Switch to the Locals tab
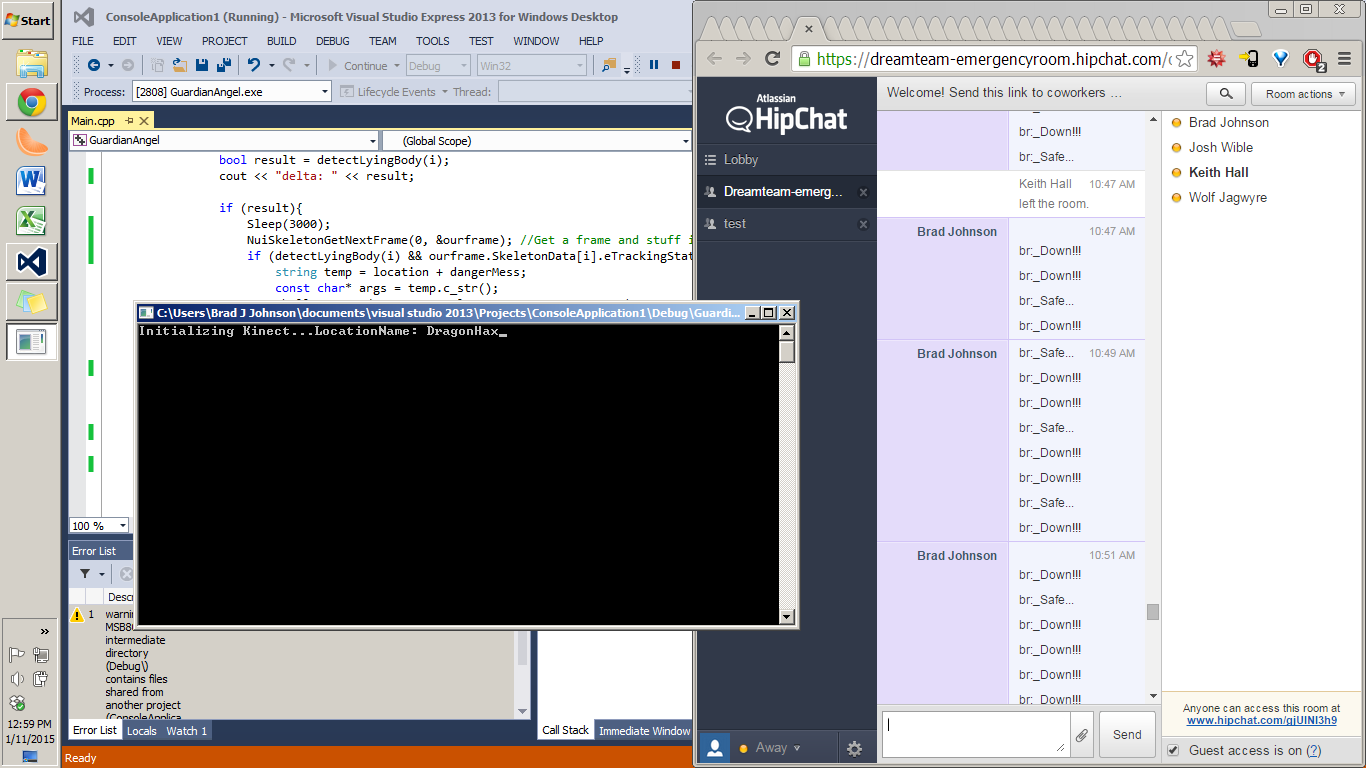This screenshot has height=768, width=1366. 142,731
